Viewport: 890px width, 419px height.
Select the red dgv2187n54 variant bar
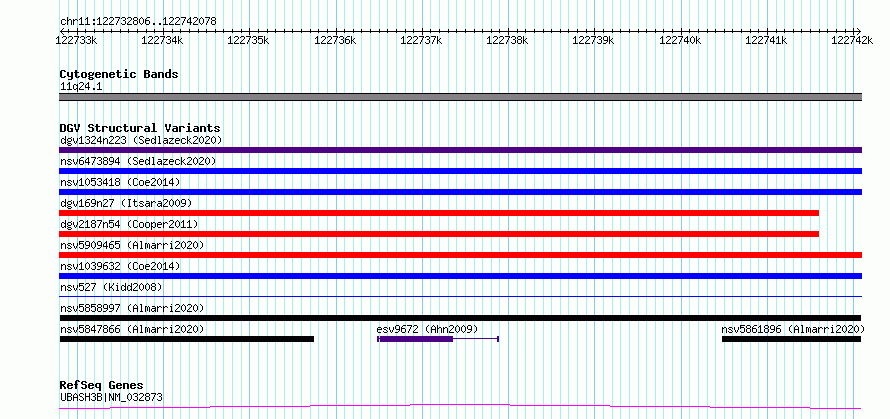[x=439, y=234]
